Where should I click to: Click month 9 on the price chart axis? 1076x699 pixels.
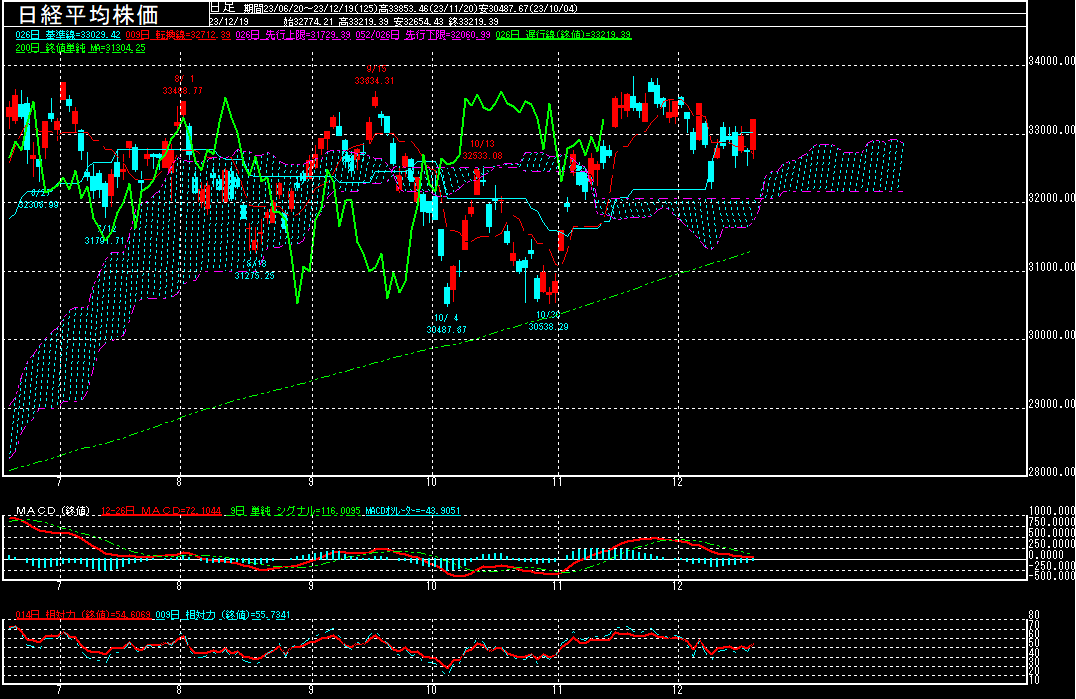pyautogui.click(x=312, y=482)
